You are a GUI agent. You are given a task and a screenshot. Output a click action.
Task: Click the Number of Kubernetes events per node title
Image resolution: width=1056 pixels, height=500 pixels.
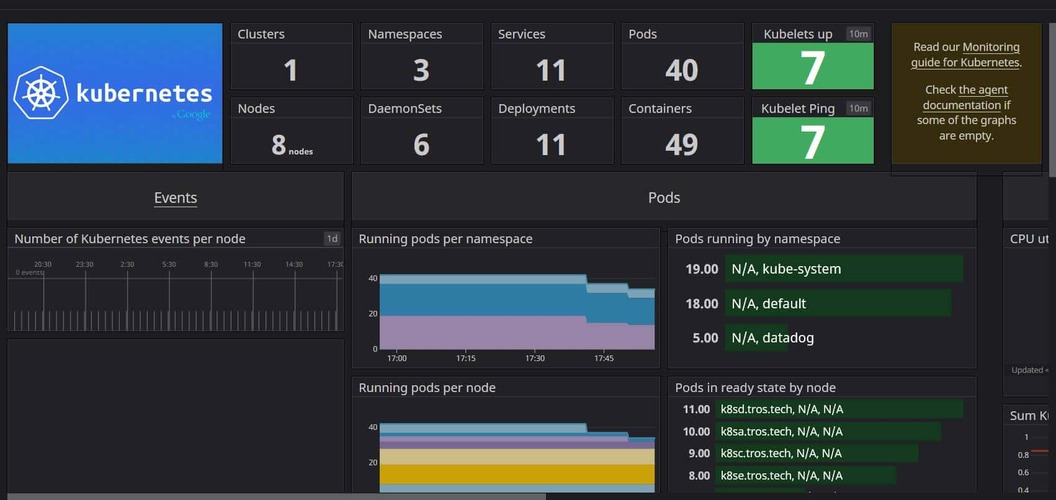pyautogui.click(x=130, y=239)
